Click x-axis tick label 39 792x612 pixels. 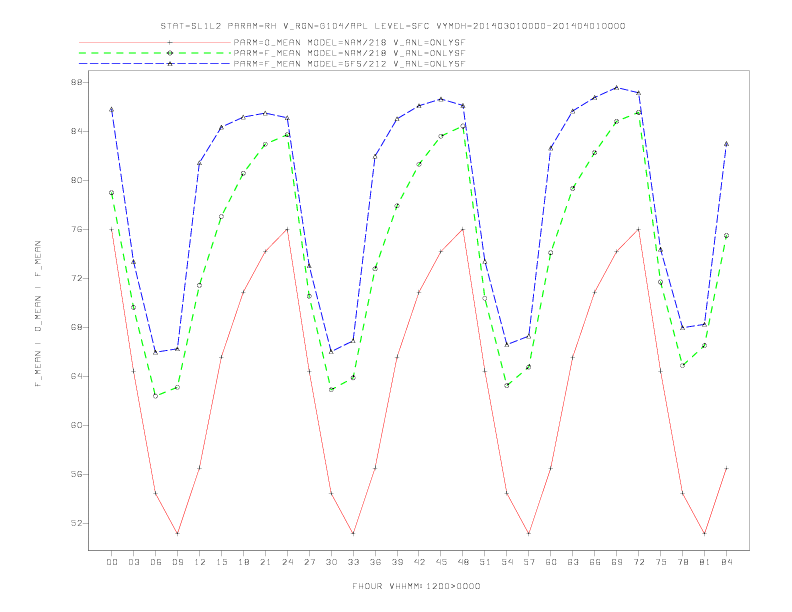coord(398,562)
